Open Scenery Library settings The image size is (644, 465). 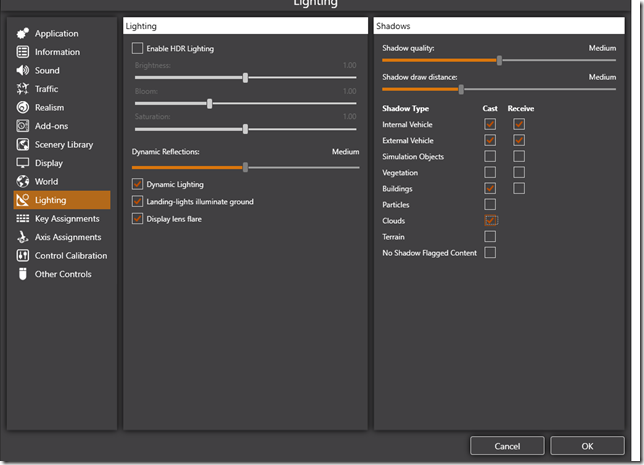(64, 144)
